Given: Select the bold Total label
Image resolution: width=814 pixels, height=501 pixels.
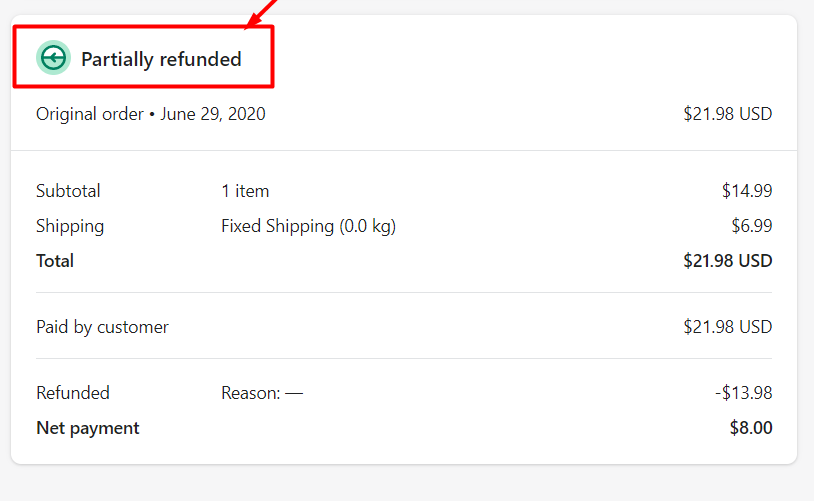Looking at the screenshot, I should point(55,261).
